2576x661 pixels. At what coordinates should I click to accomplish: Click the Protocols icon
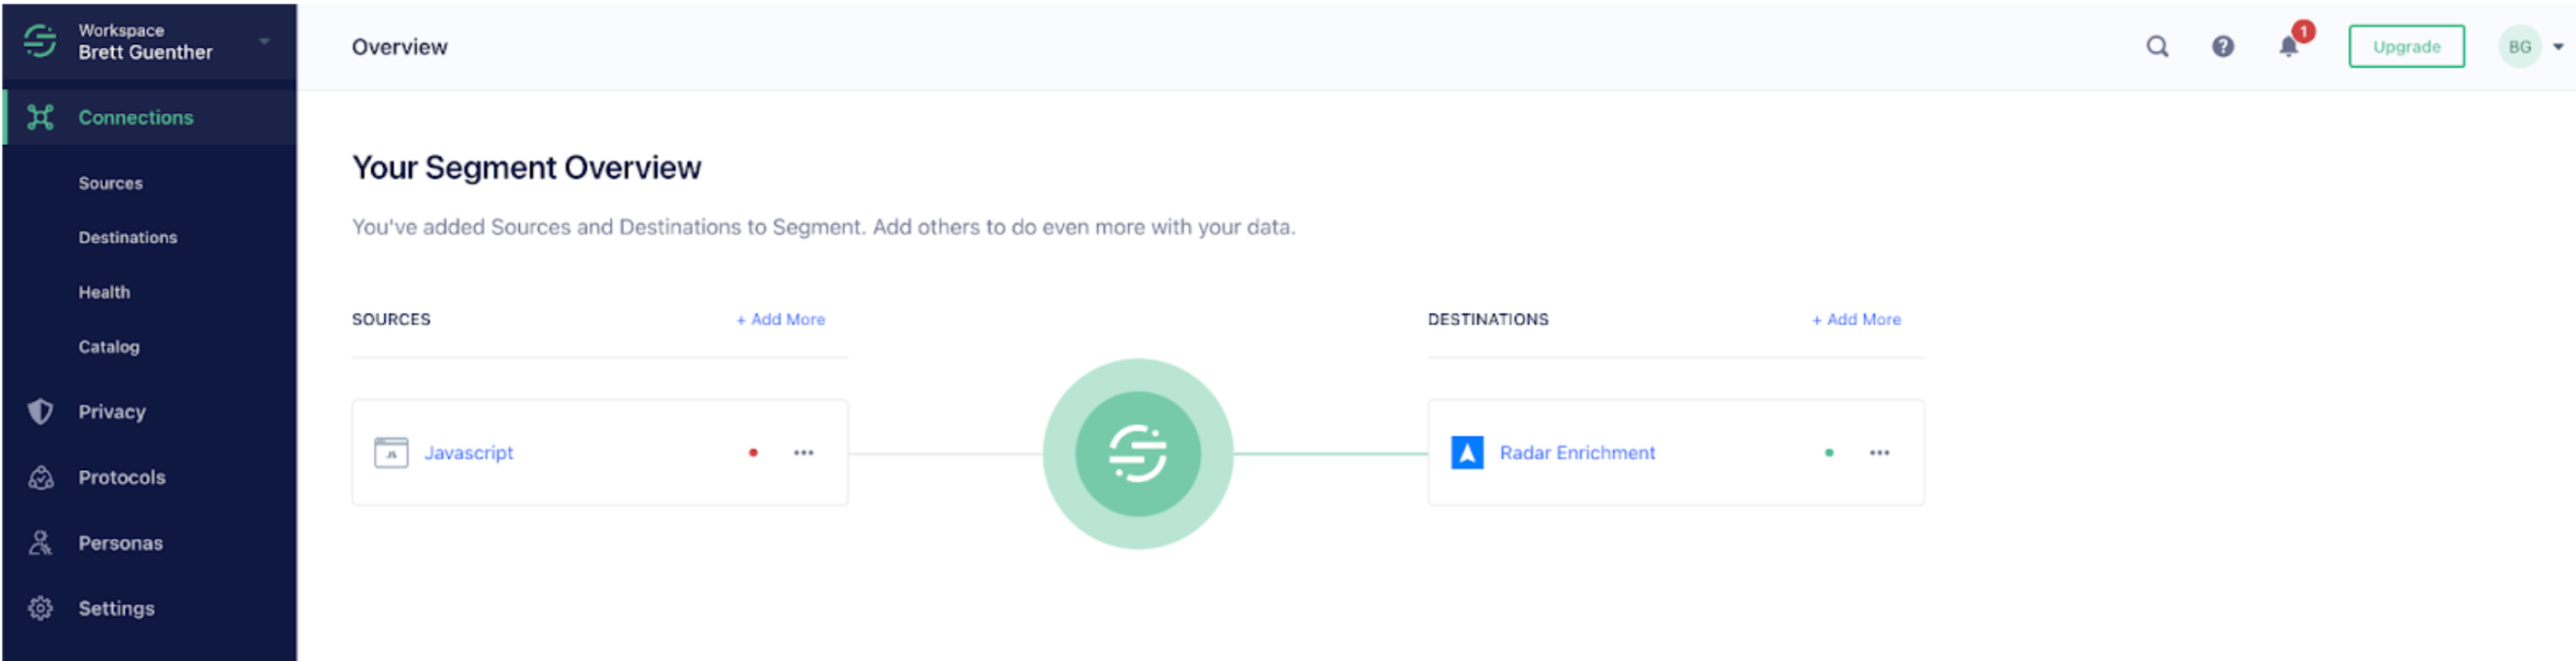[x=40, y=477]
